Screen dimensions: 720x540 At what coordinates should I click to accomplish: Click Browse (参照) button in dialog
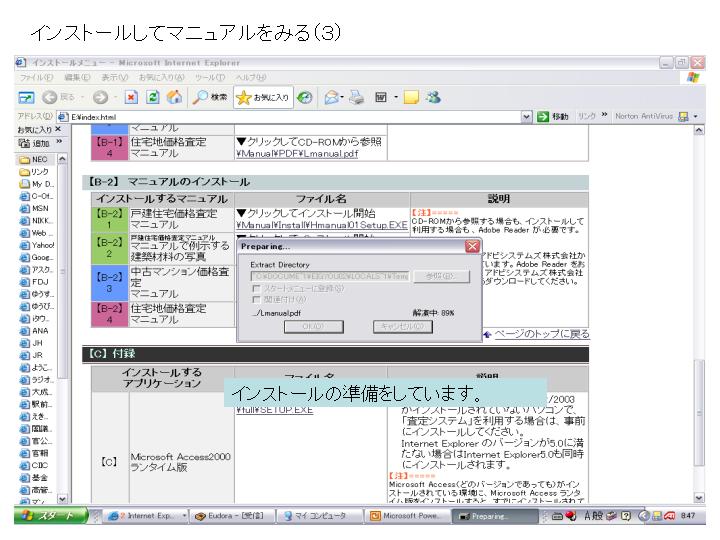441,276
